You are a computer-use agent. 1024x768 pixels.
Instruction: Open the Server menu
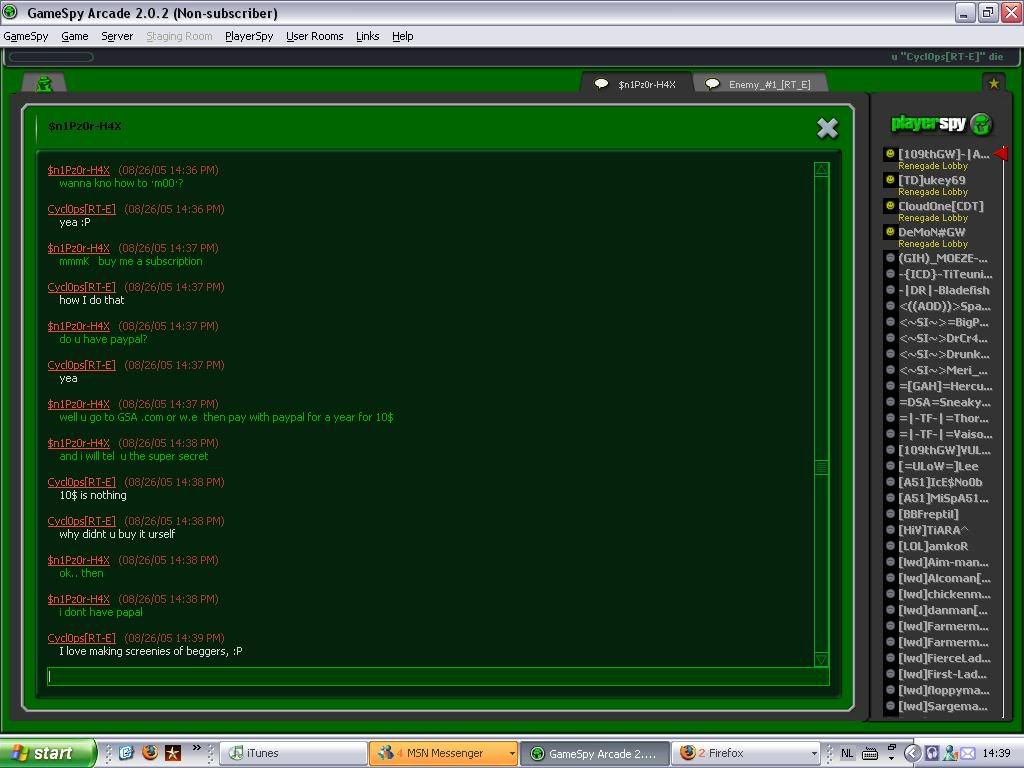pos(117,36)
